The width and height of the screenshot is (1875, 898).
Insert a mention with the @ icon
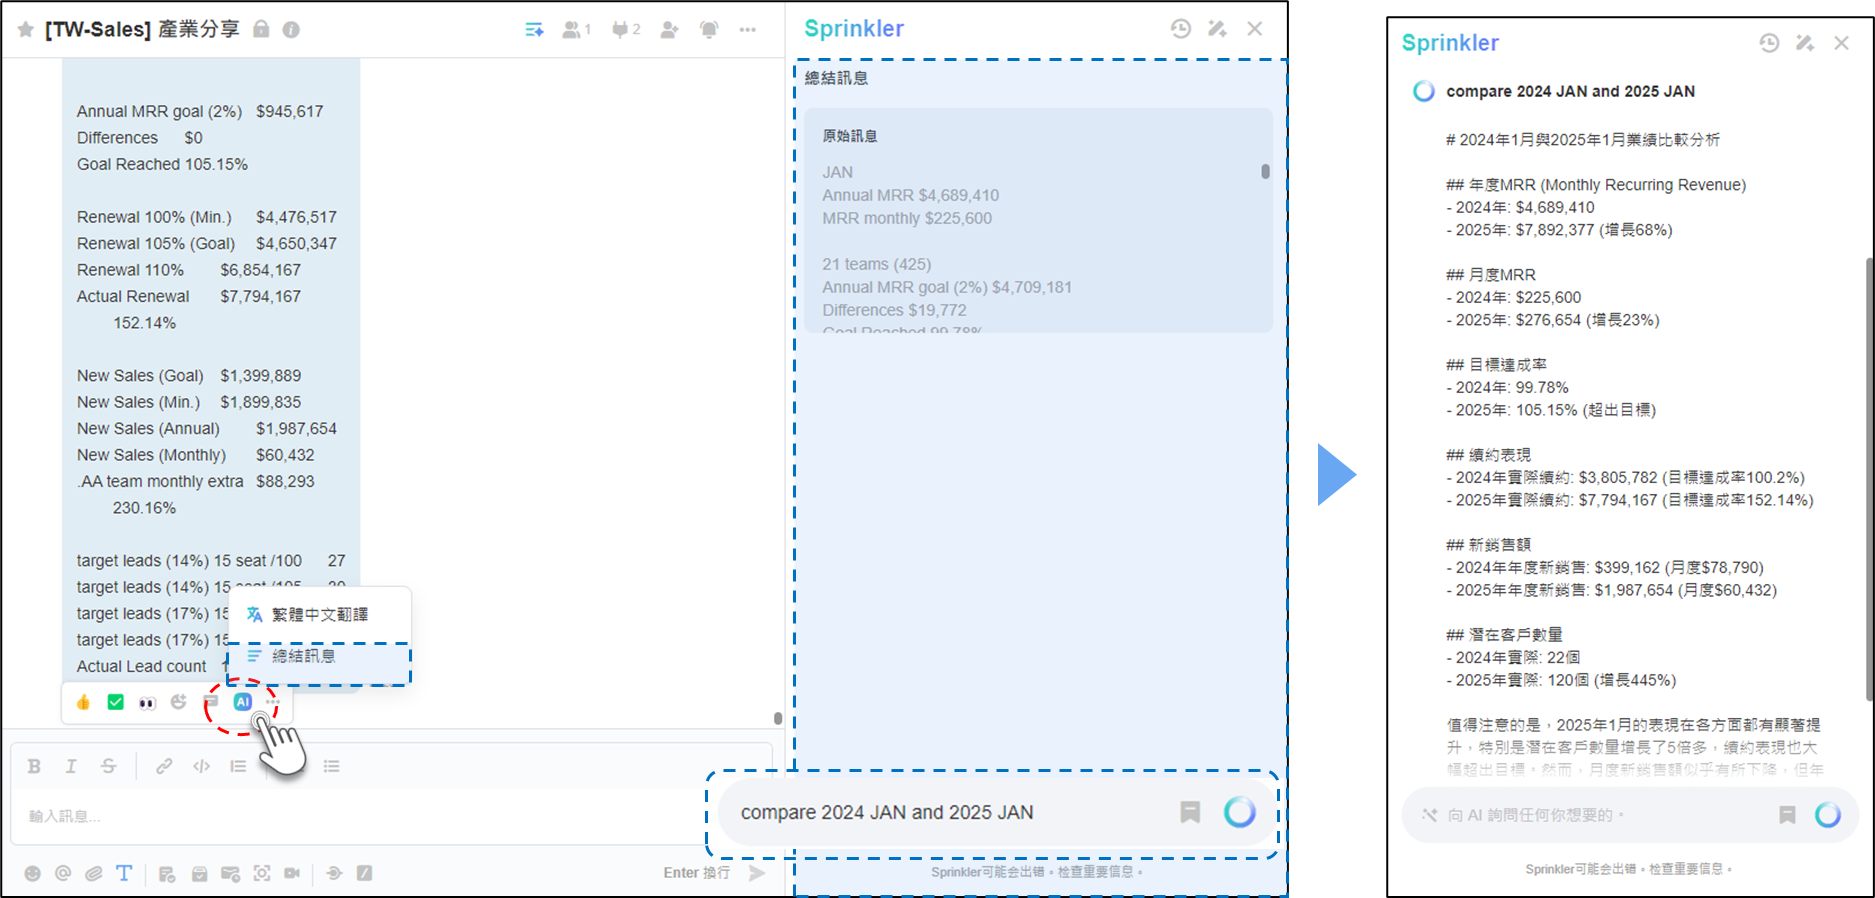63,873
